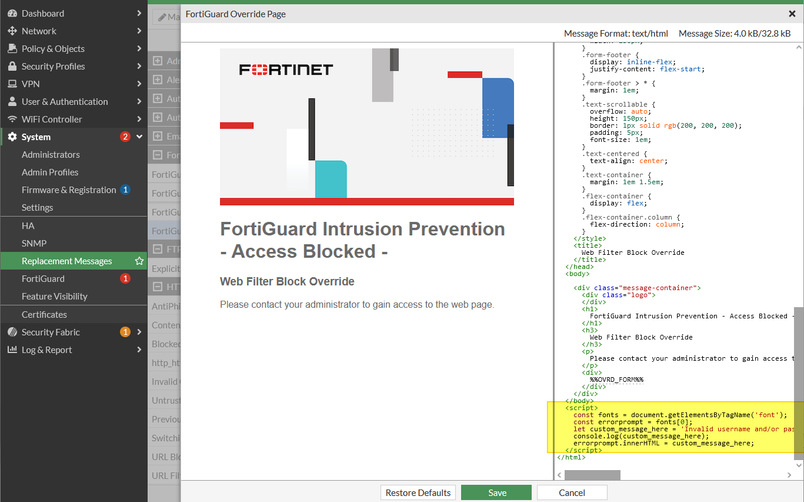Click the 'Message Format: text/html' label
This screenshot has width=804, height=502.
point(616,33)
